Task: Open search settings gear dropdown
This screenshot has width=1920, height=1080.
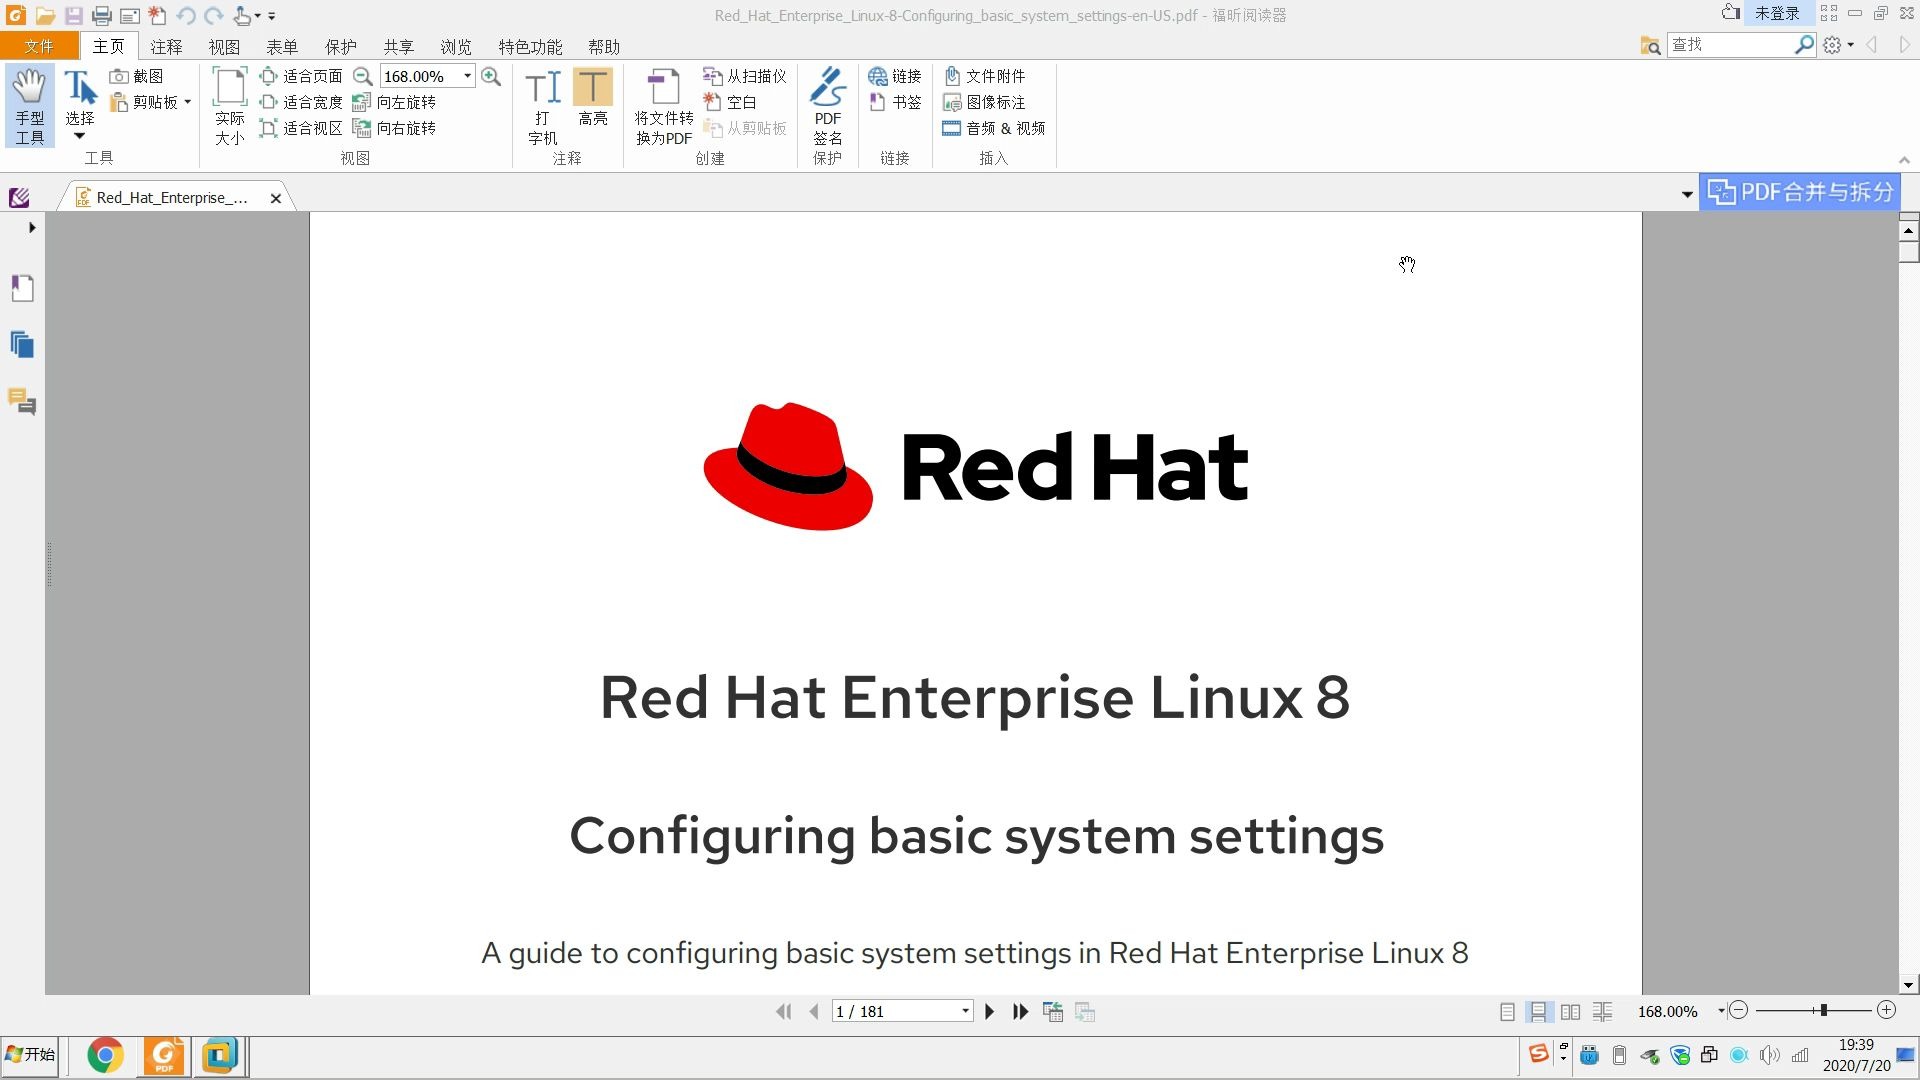Action: pos(1838,45)
